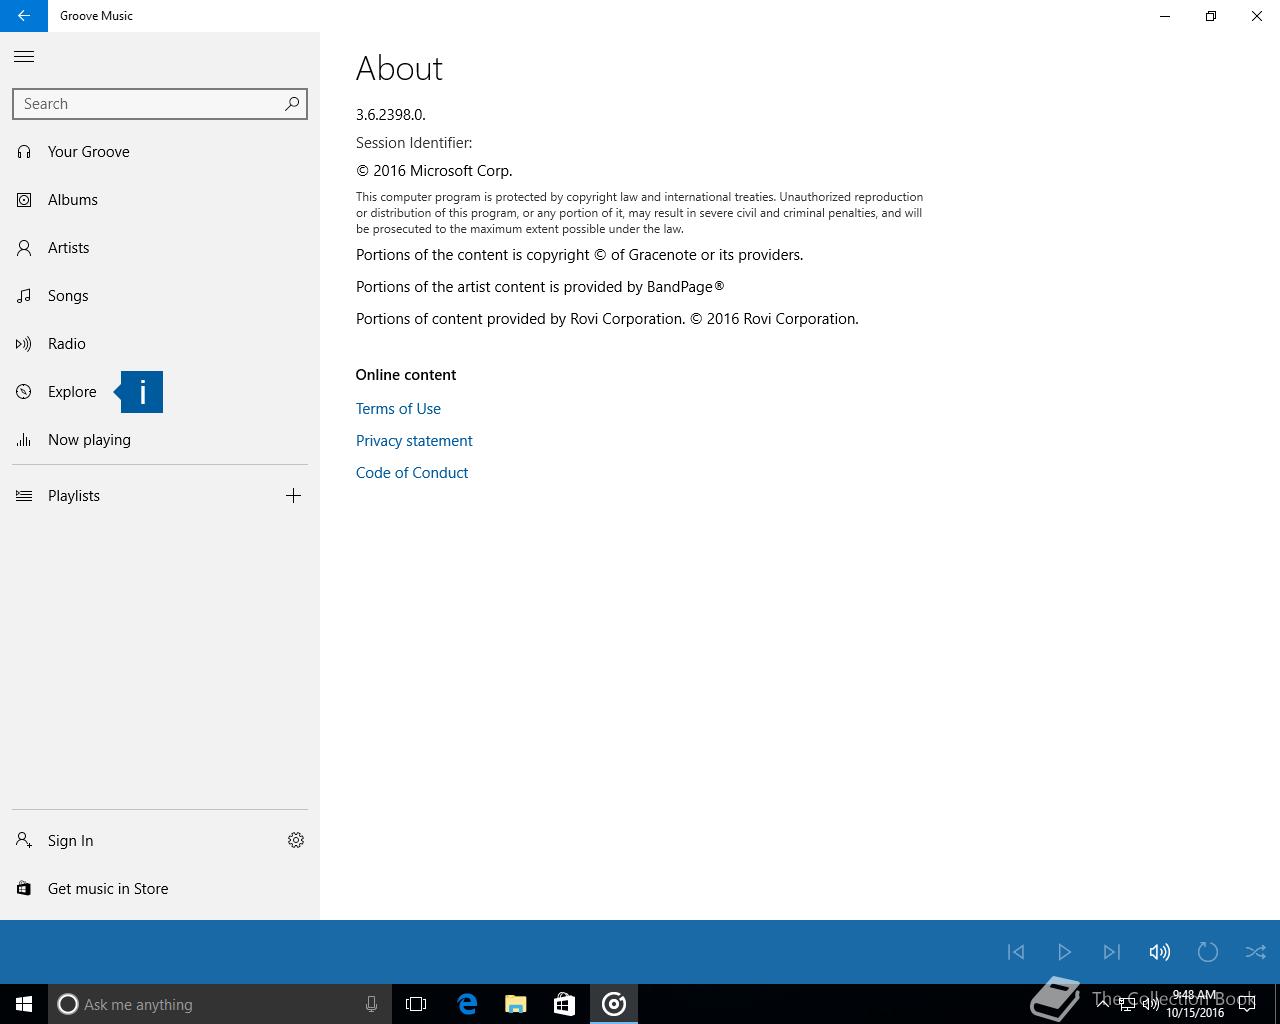Open the Playlists section
The width and height of the screenshot is (1280, 1024).
click(x=135, y=496)
